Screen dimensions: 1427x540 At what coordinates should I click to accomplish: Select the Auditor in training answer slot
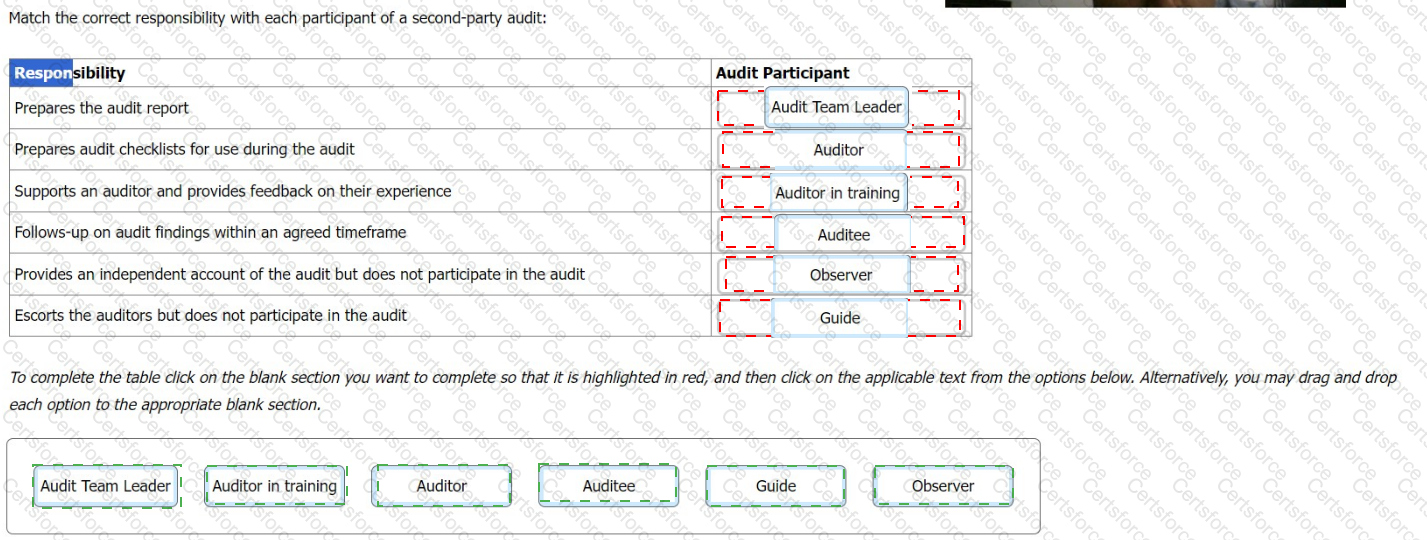838,193
